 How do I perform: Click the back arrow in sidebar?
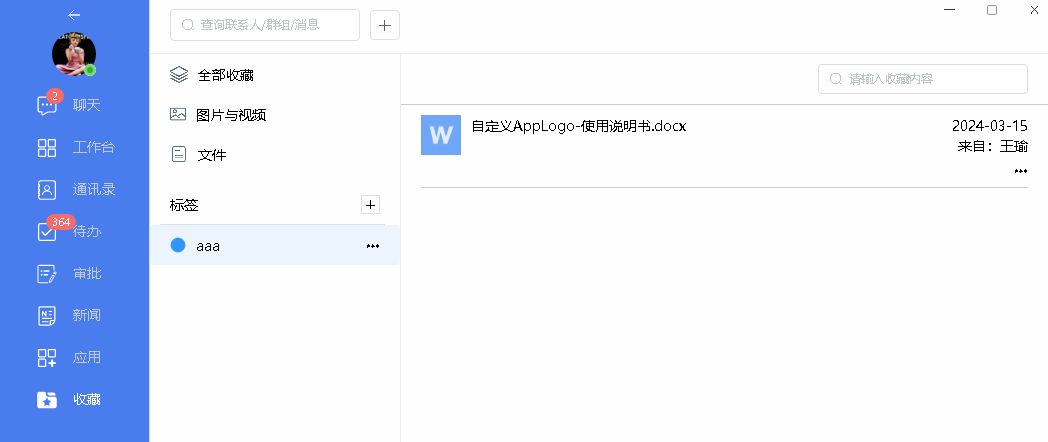[74, 15]
